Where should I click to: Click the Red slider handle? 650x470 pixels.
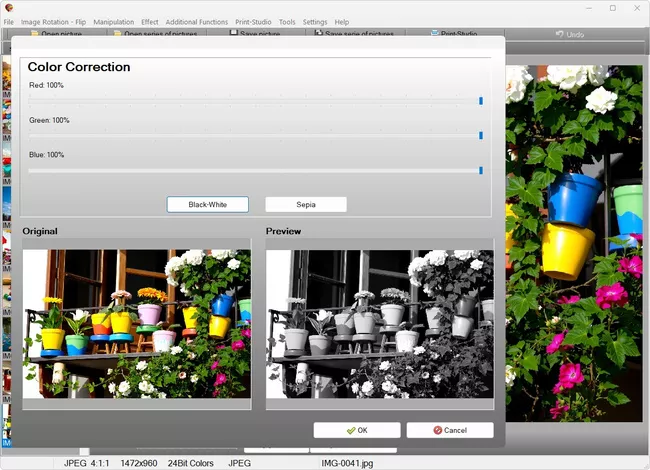point(481,101)
